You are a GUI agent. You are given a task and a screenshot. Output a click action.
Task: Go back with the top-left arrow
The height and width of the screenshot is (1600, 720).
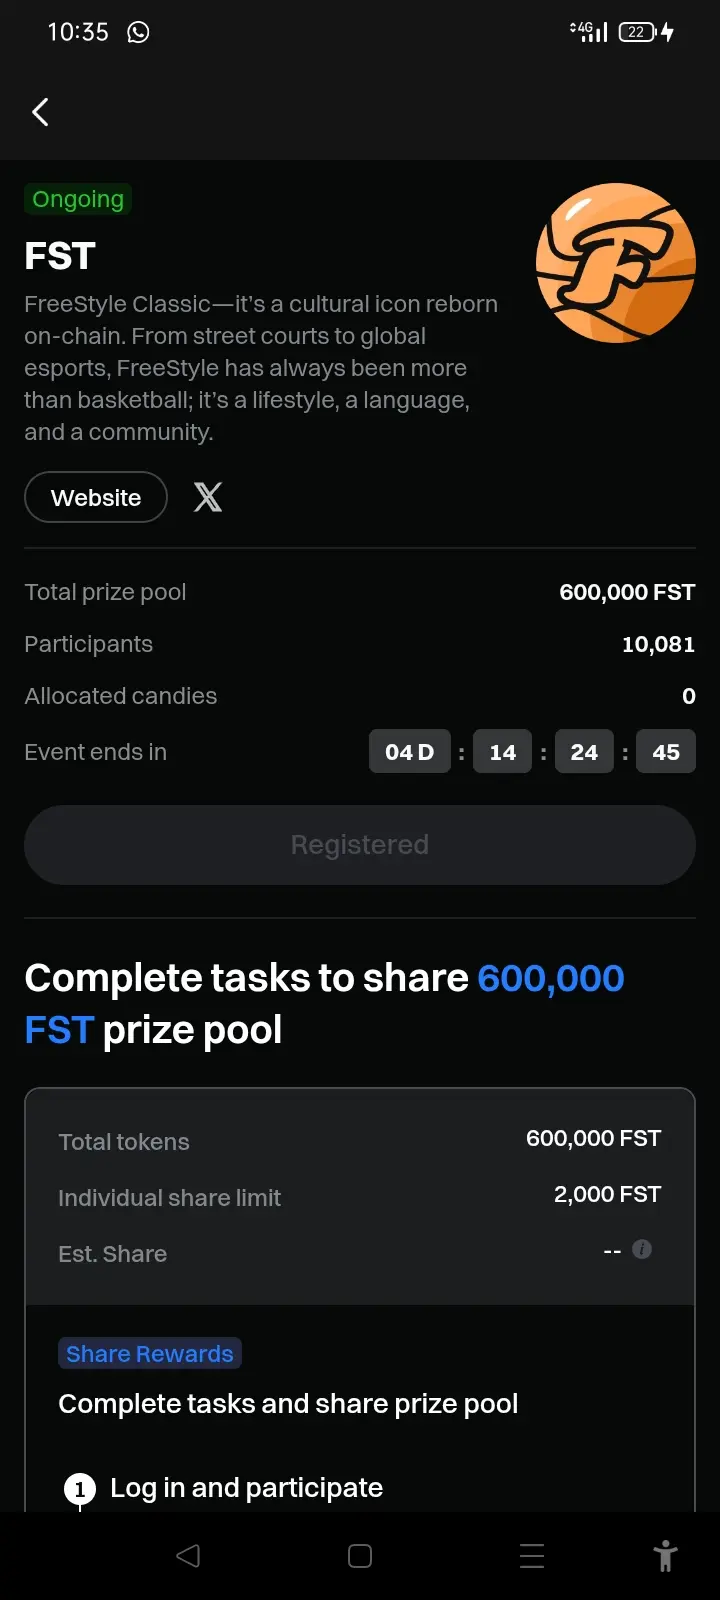[x=40, y=112]
